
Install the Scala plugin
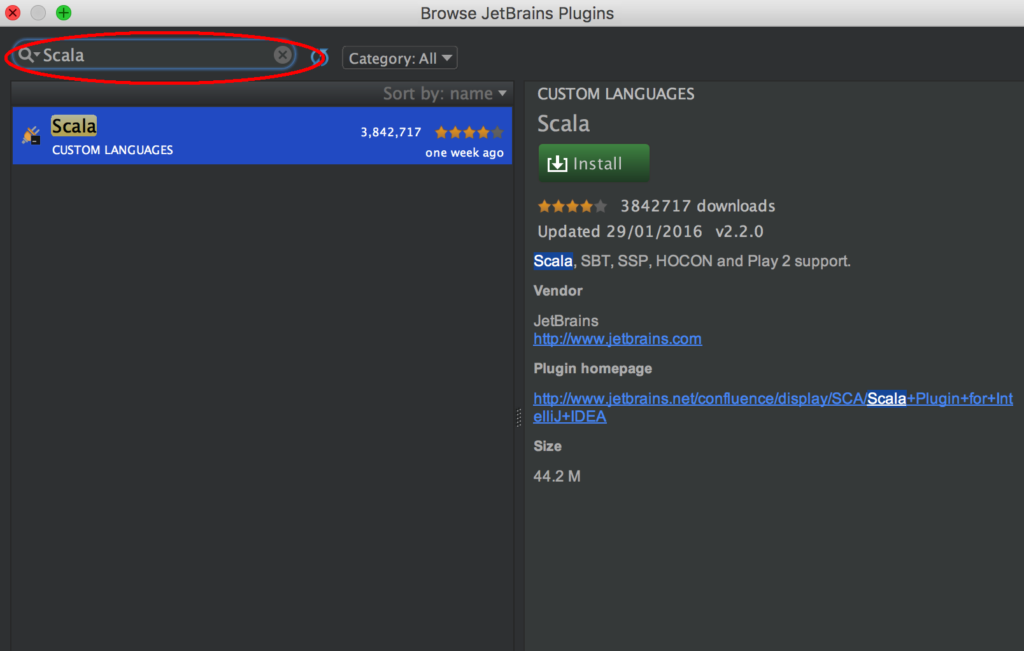pyautogui.click(x=594, y=164)
